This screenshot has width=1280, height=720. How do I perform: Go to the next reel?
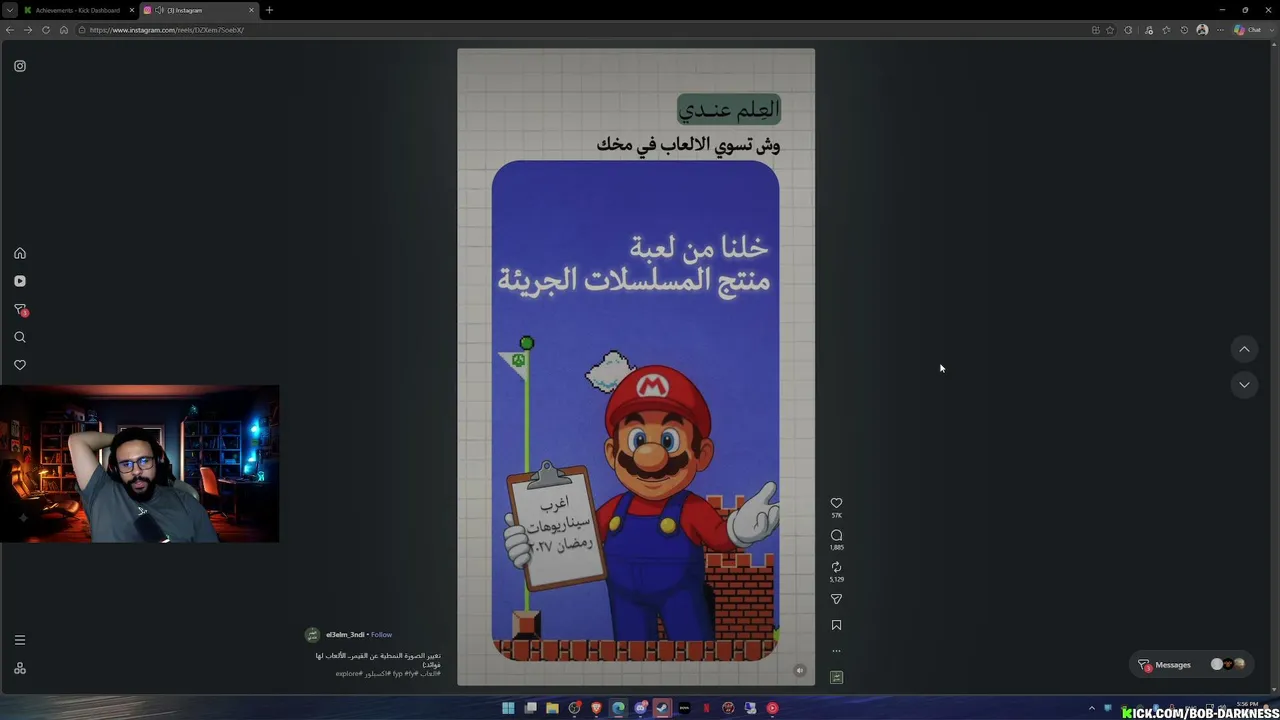(1244, 385)
